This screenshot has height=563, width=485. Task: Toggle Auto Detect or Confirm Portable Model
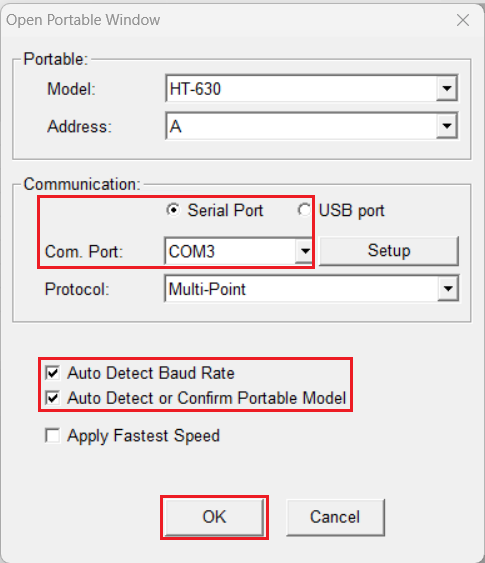pyautogui.click(x=52, y=398)
